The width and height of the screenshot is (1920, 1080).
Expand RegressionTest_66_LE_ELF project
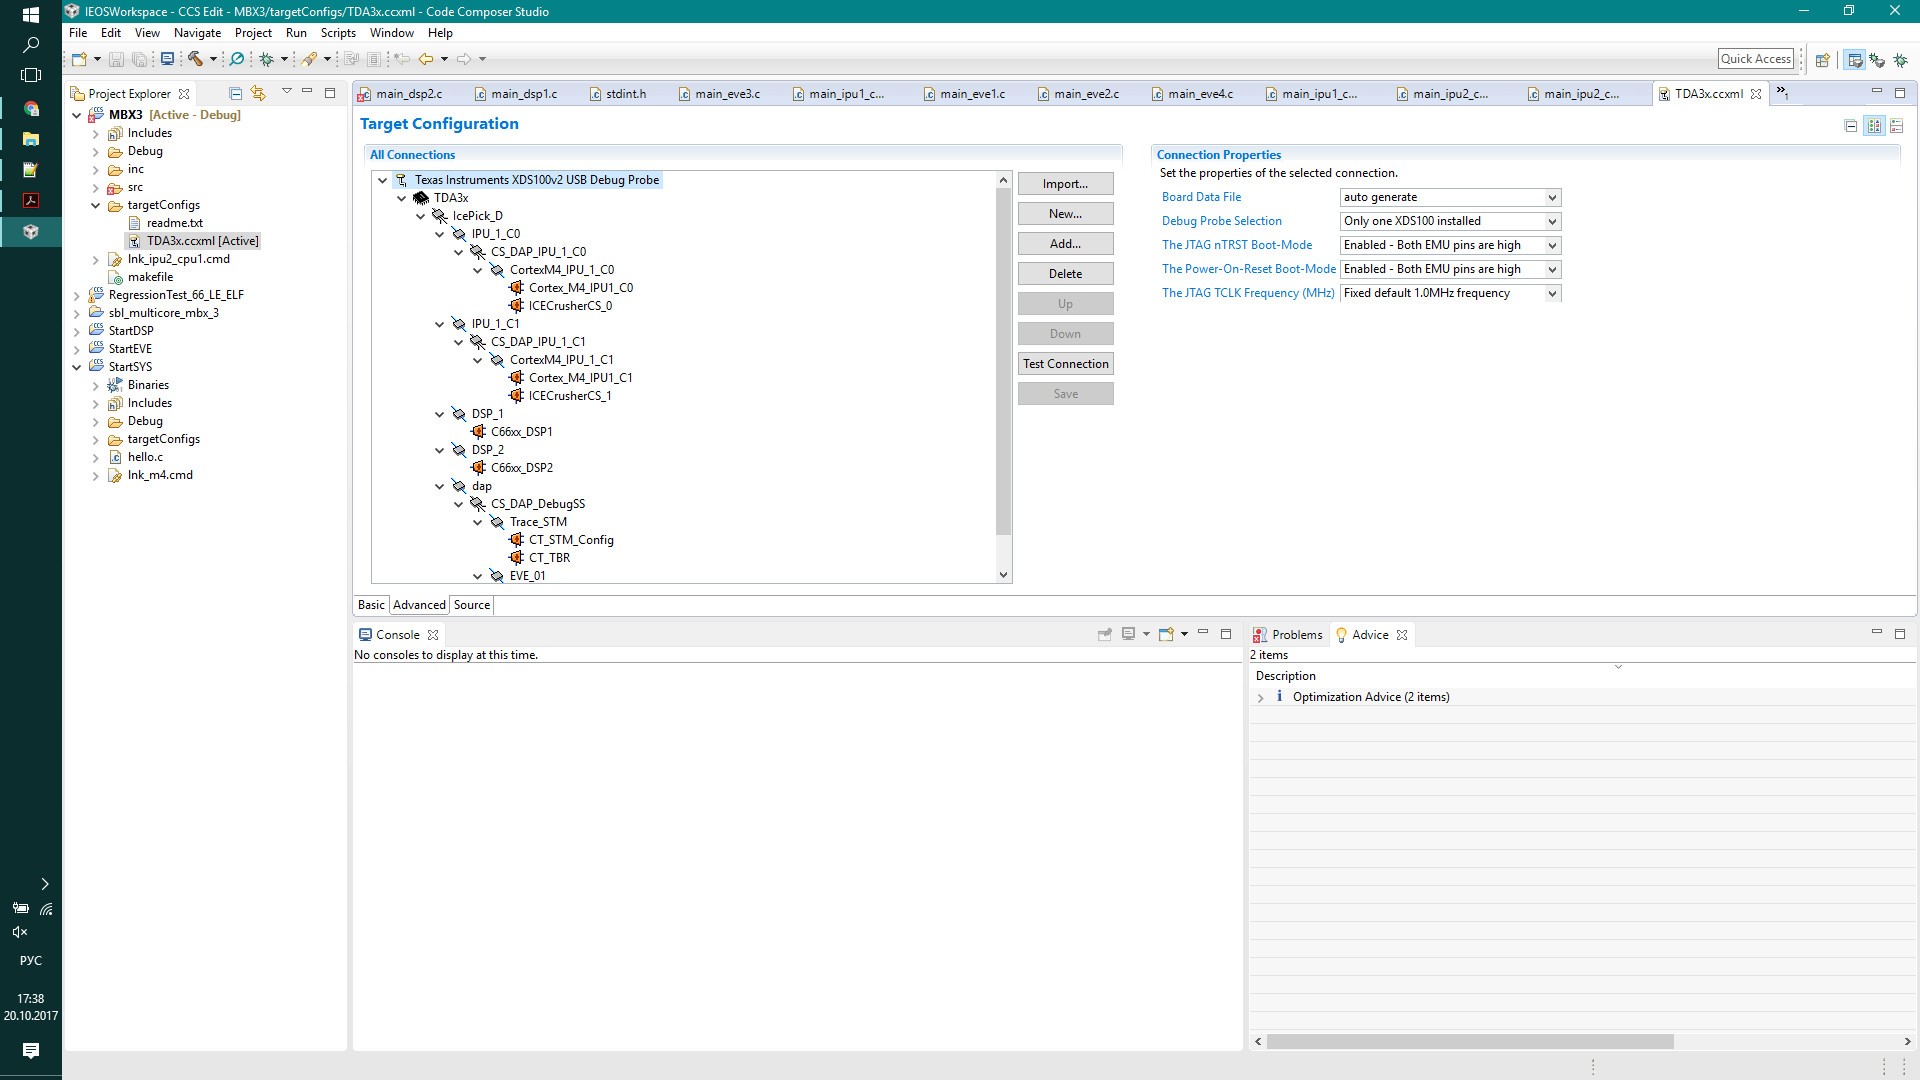click(77, 295)
